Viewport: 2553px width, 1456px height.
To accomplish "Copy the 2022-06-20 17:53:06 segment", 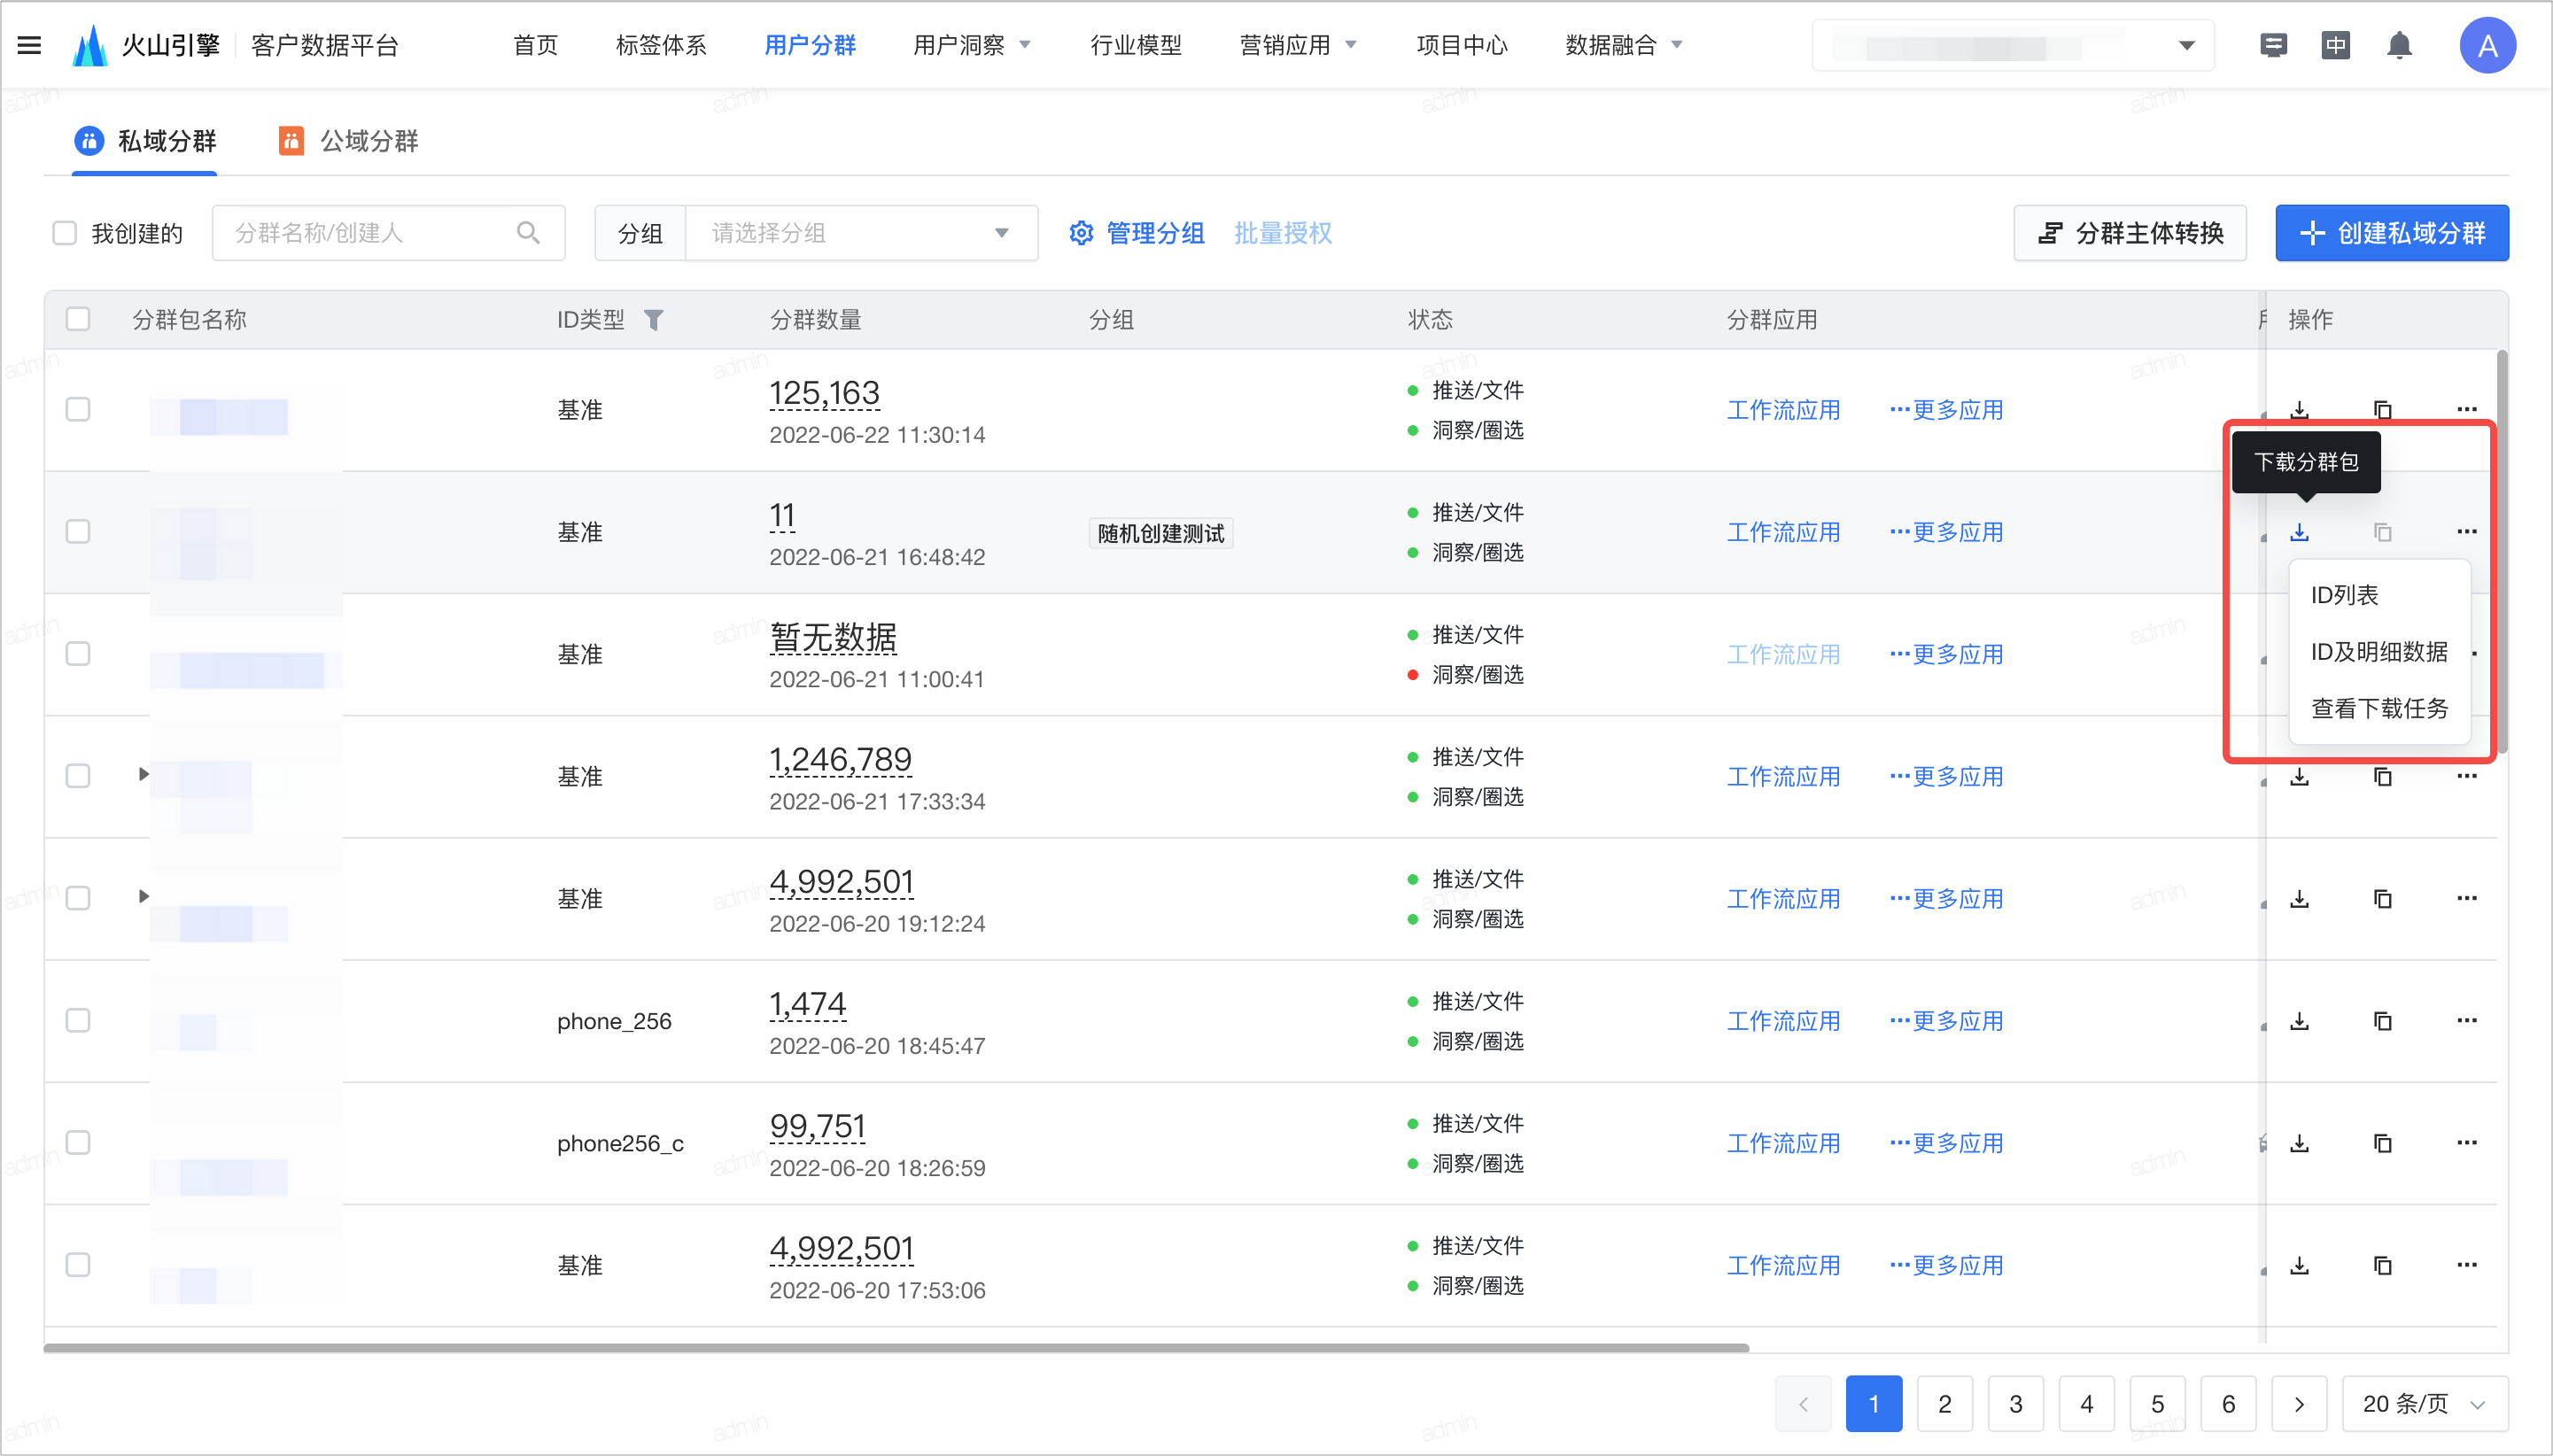I will [2383, 1266].
